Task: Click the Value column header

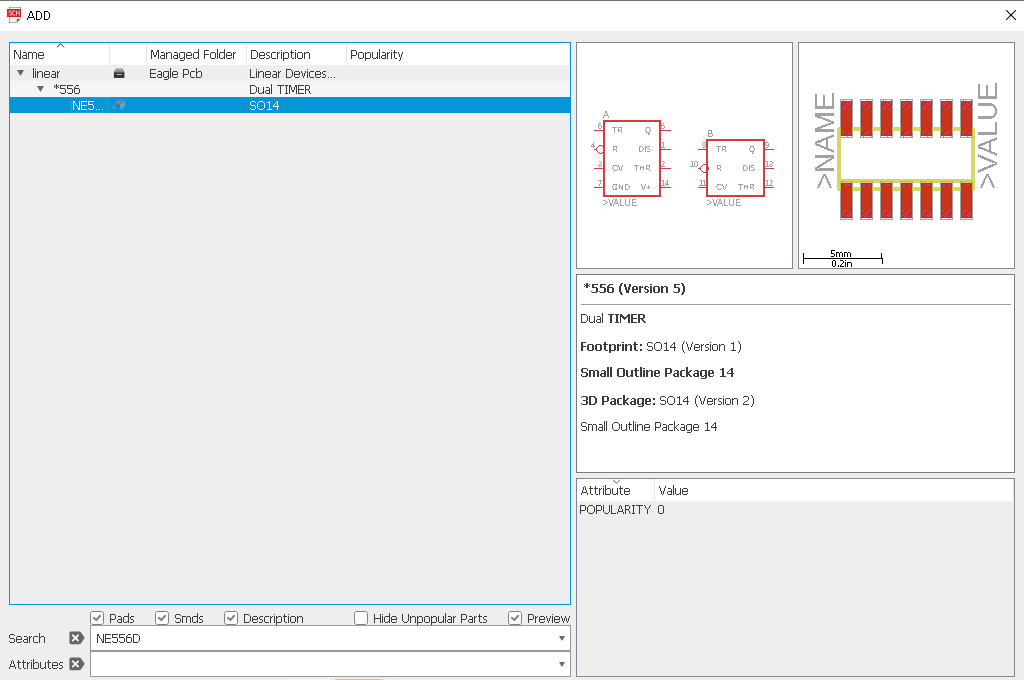Action: [833, 490]
